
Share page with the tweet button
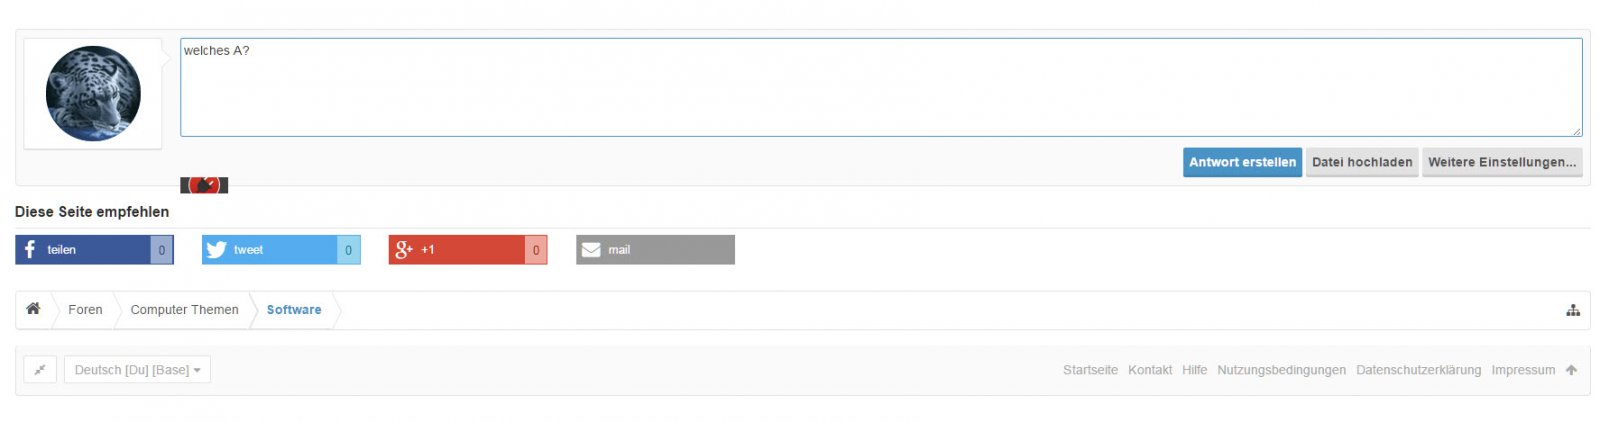[x=280, y=250]
